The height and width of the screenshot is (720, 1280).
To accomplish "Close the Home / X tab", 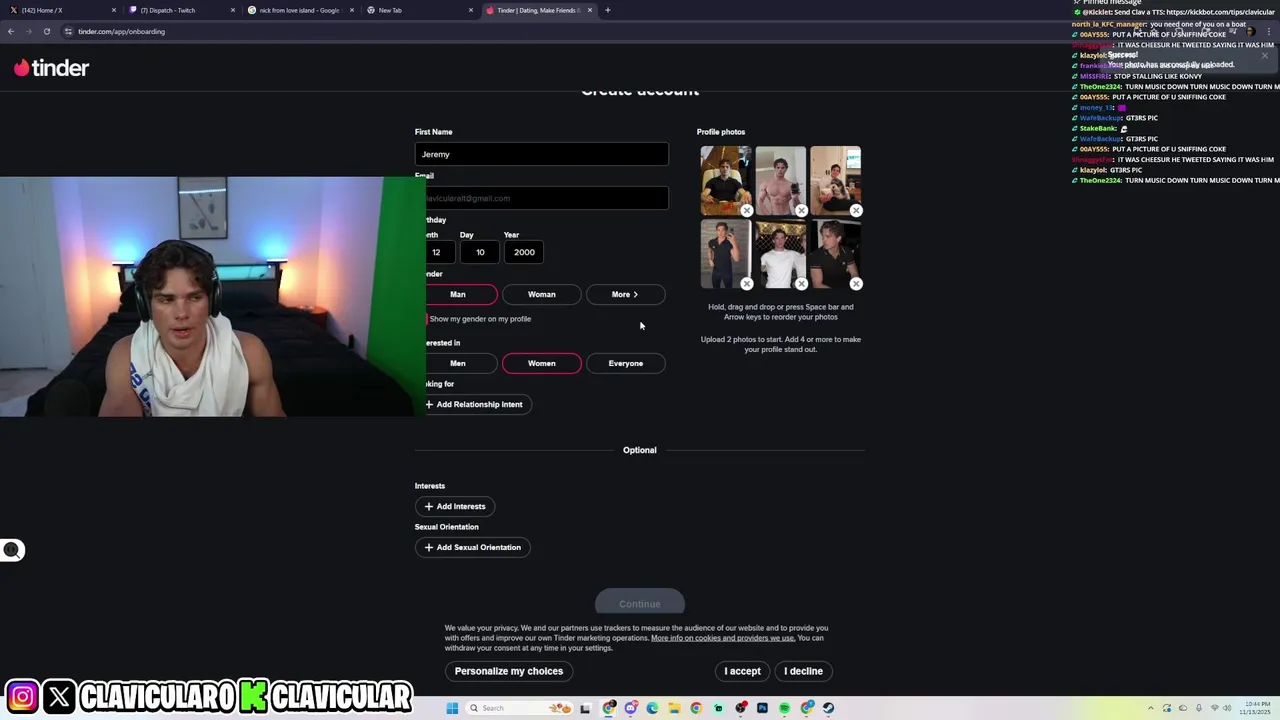I will pyautogui.click(x=114, y=10).
